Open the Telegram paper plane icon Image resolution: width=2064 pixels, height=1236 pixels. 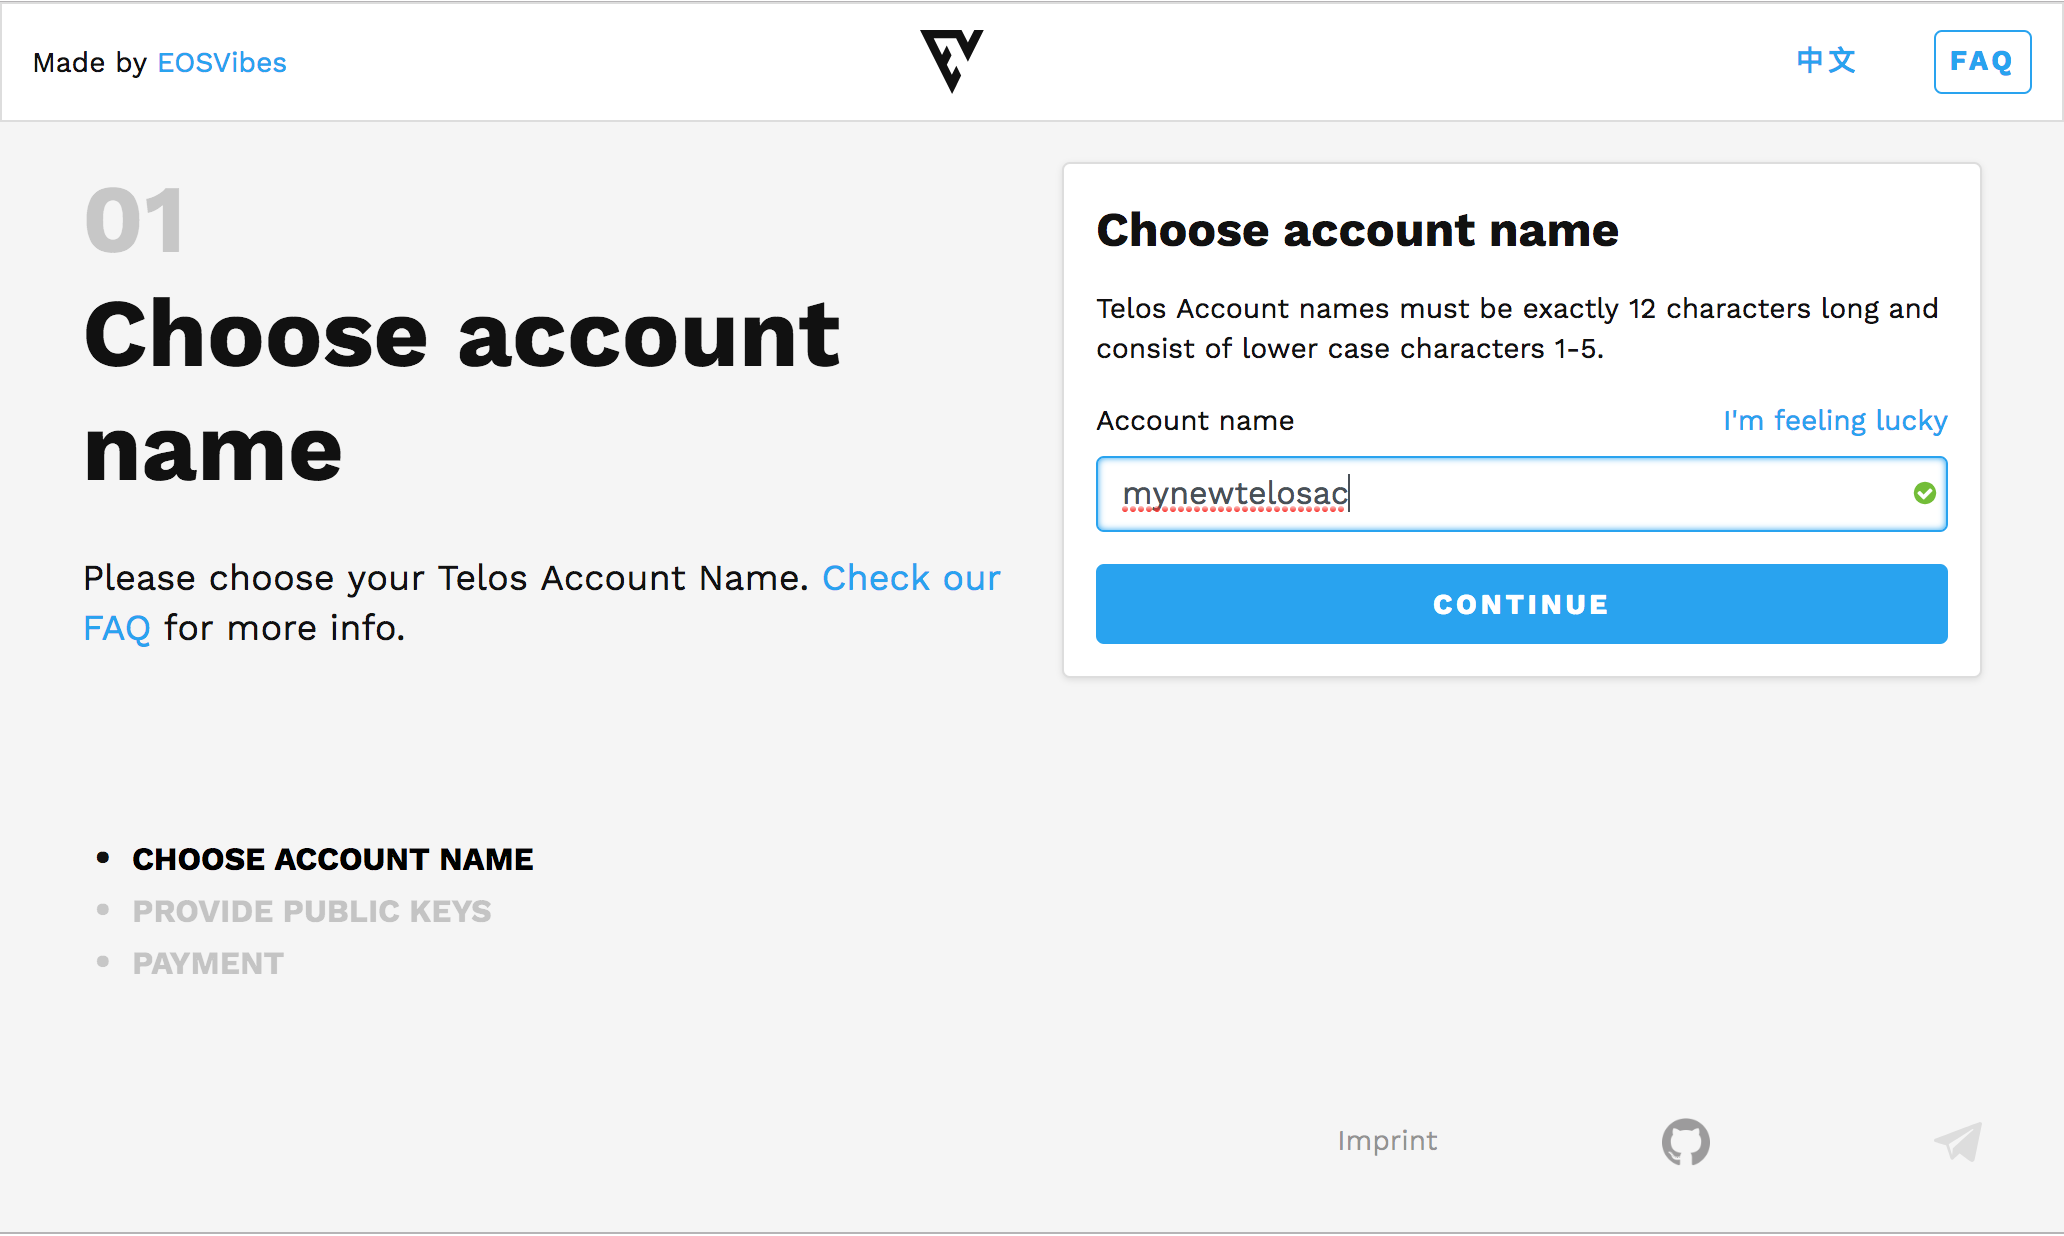[1957, 1141]
